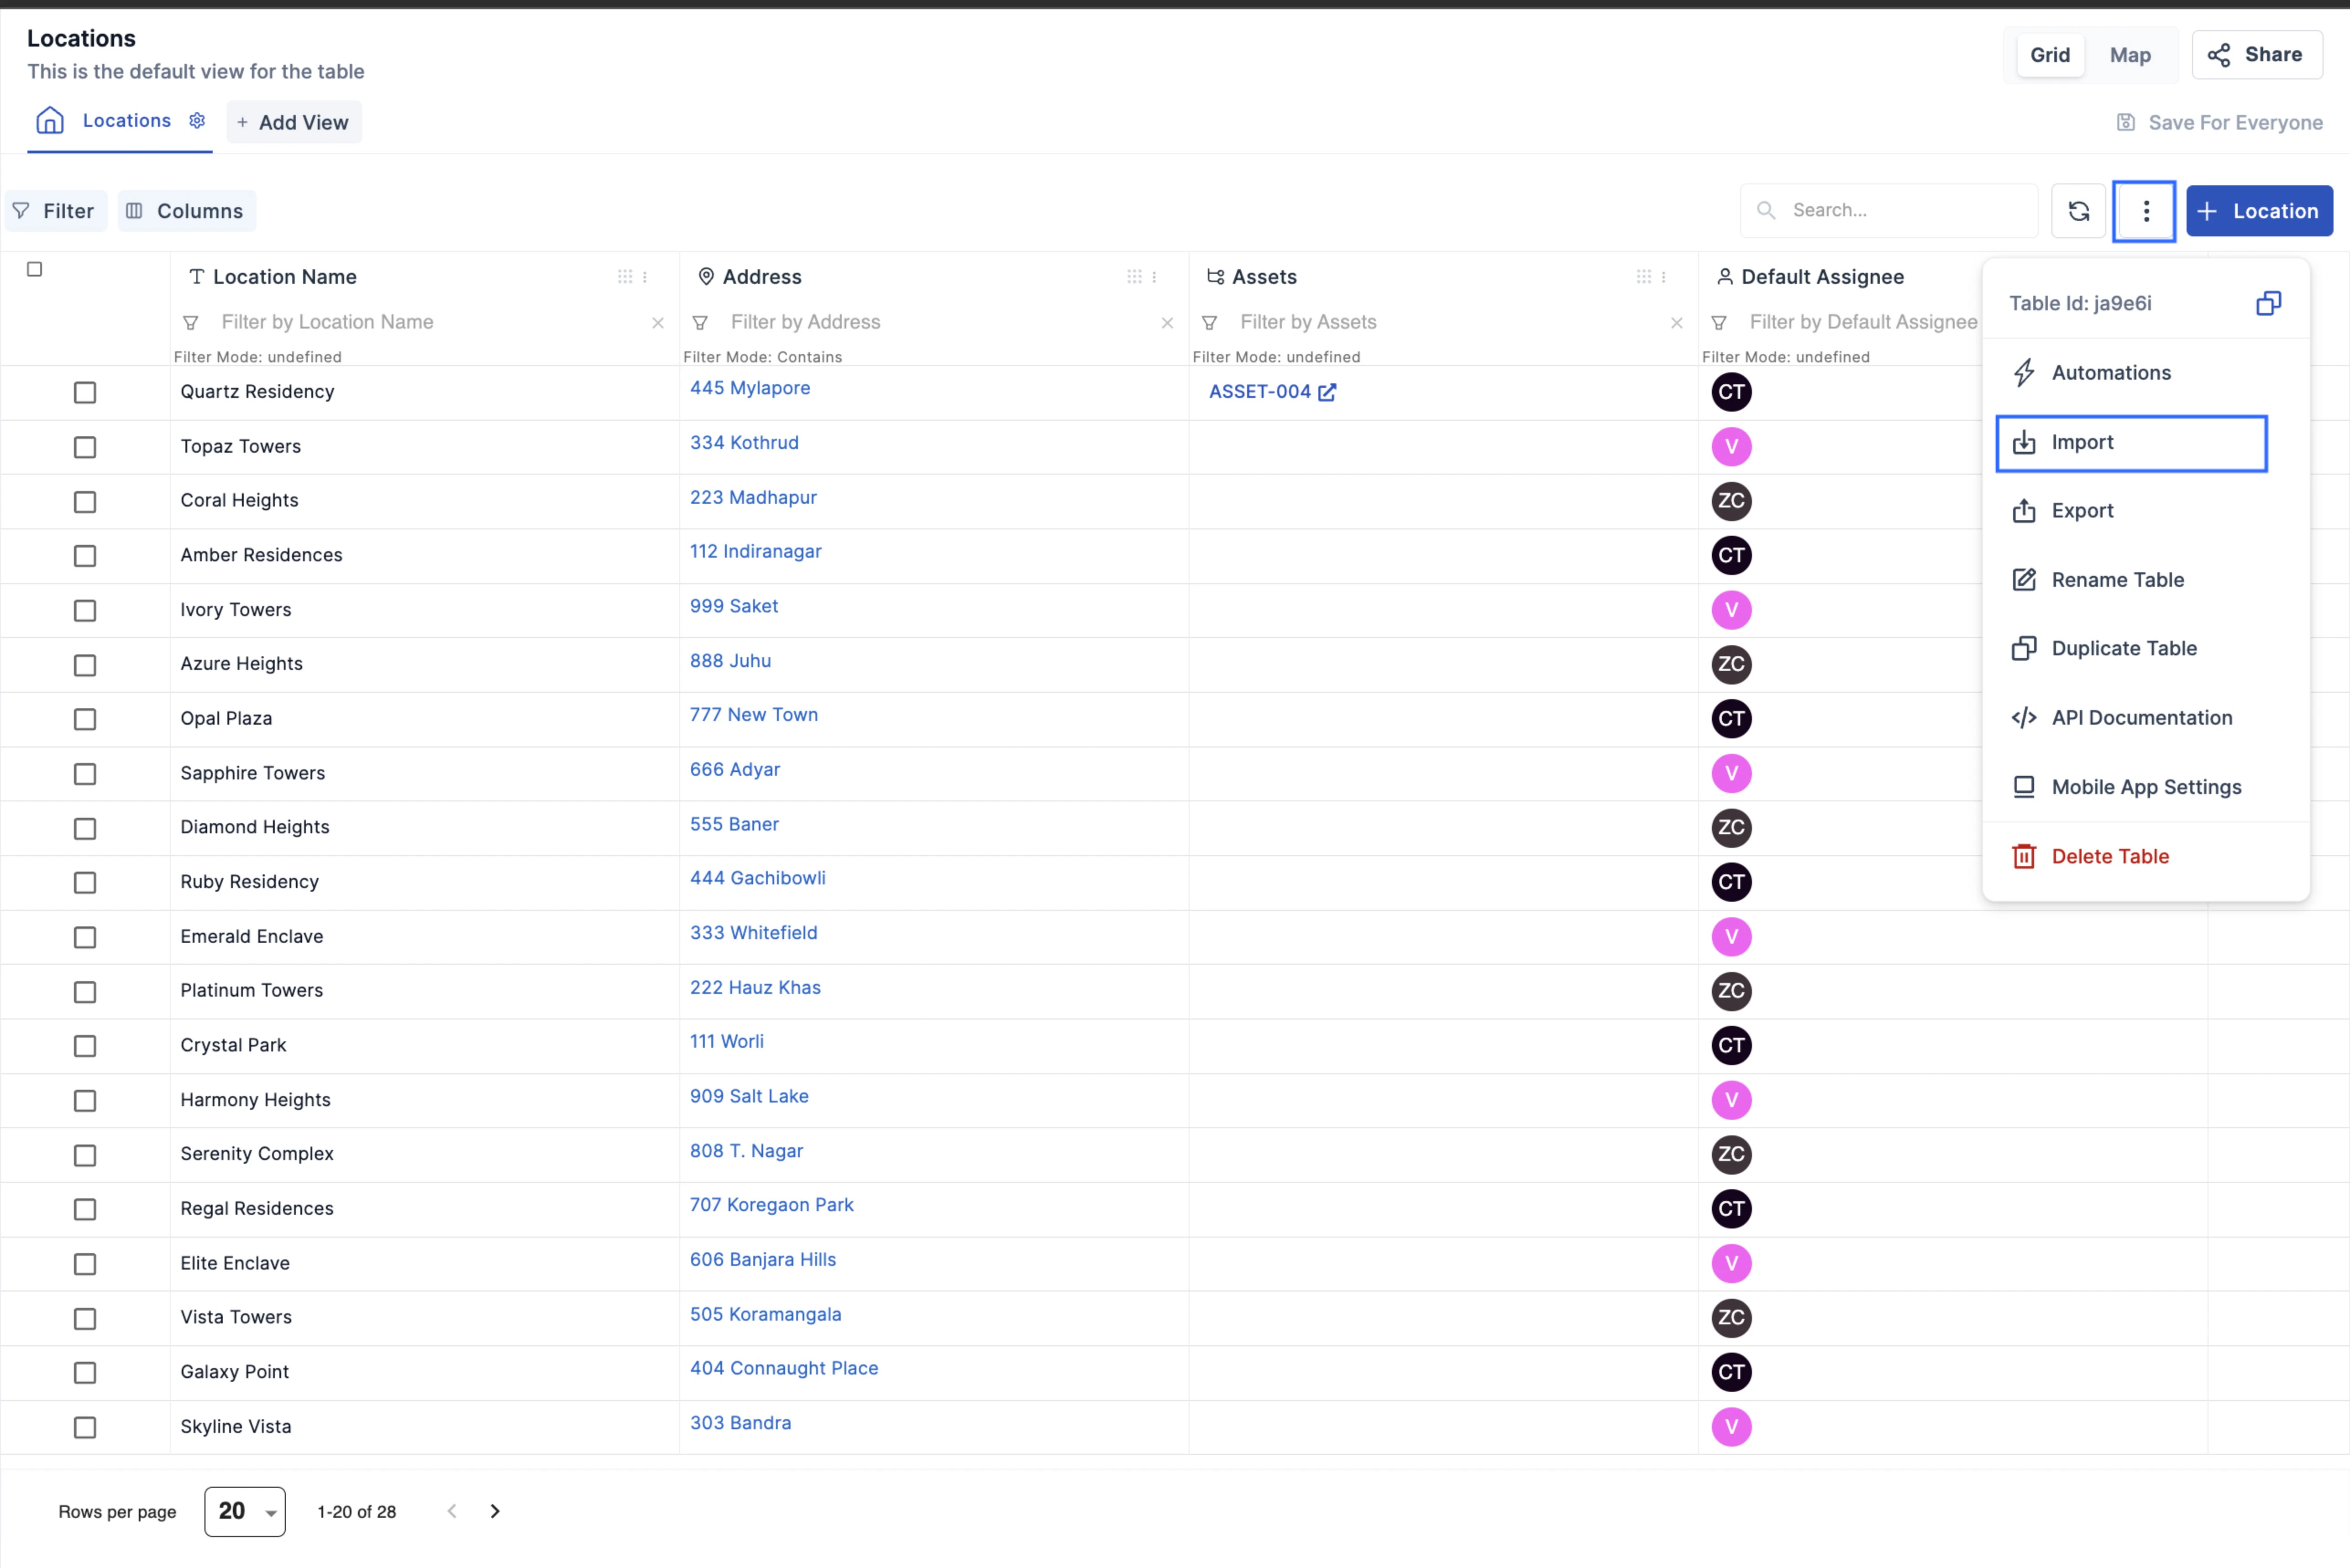Click the CT assignee avatar for Quartz Residency
Image resolution: width=2350 pixels, height=1568 pixels.
click(1730, 392)
